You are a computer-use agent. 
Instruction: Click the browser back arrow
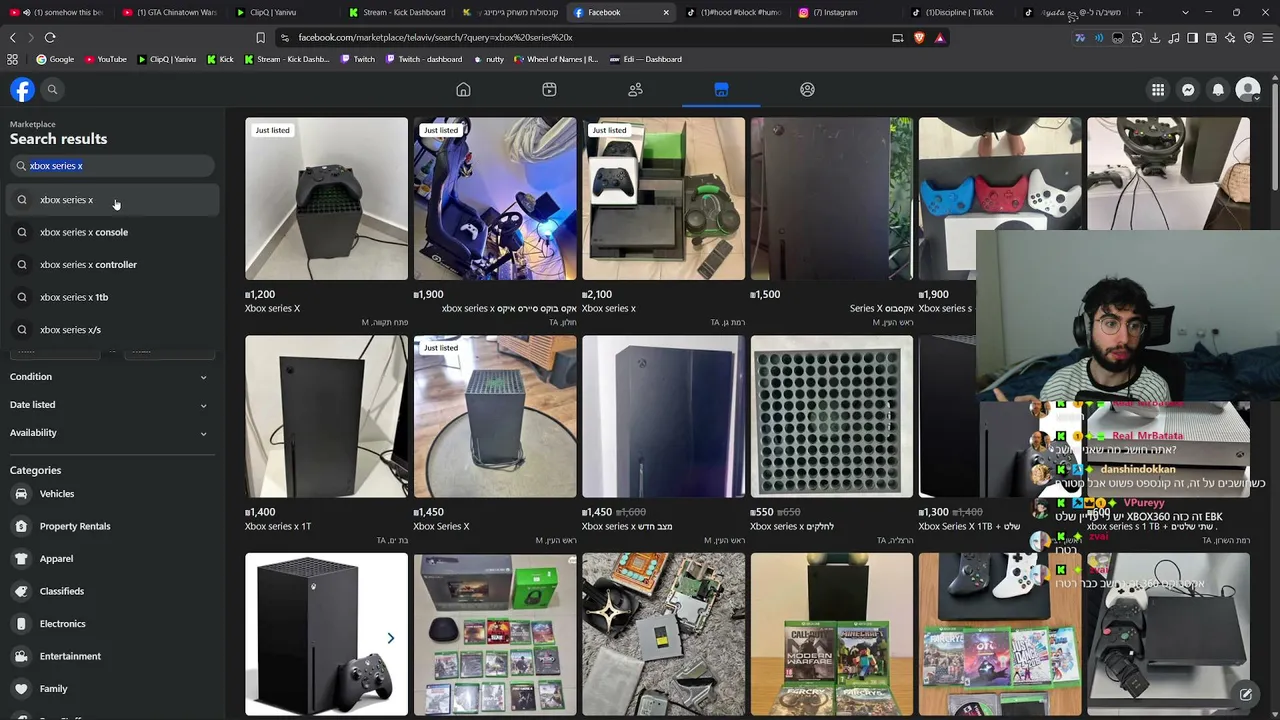pyautogui.click(x=12, y=38)
